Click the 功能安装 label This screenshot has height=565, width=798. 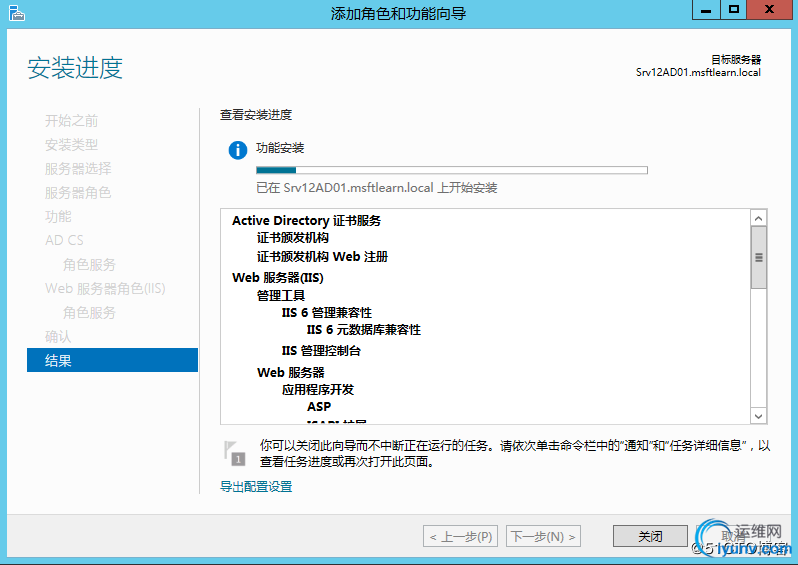[x=280, y=148]
